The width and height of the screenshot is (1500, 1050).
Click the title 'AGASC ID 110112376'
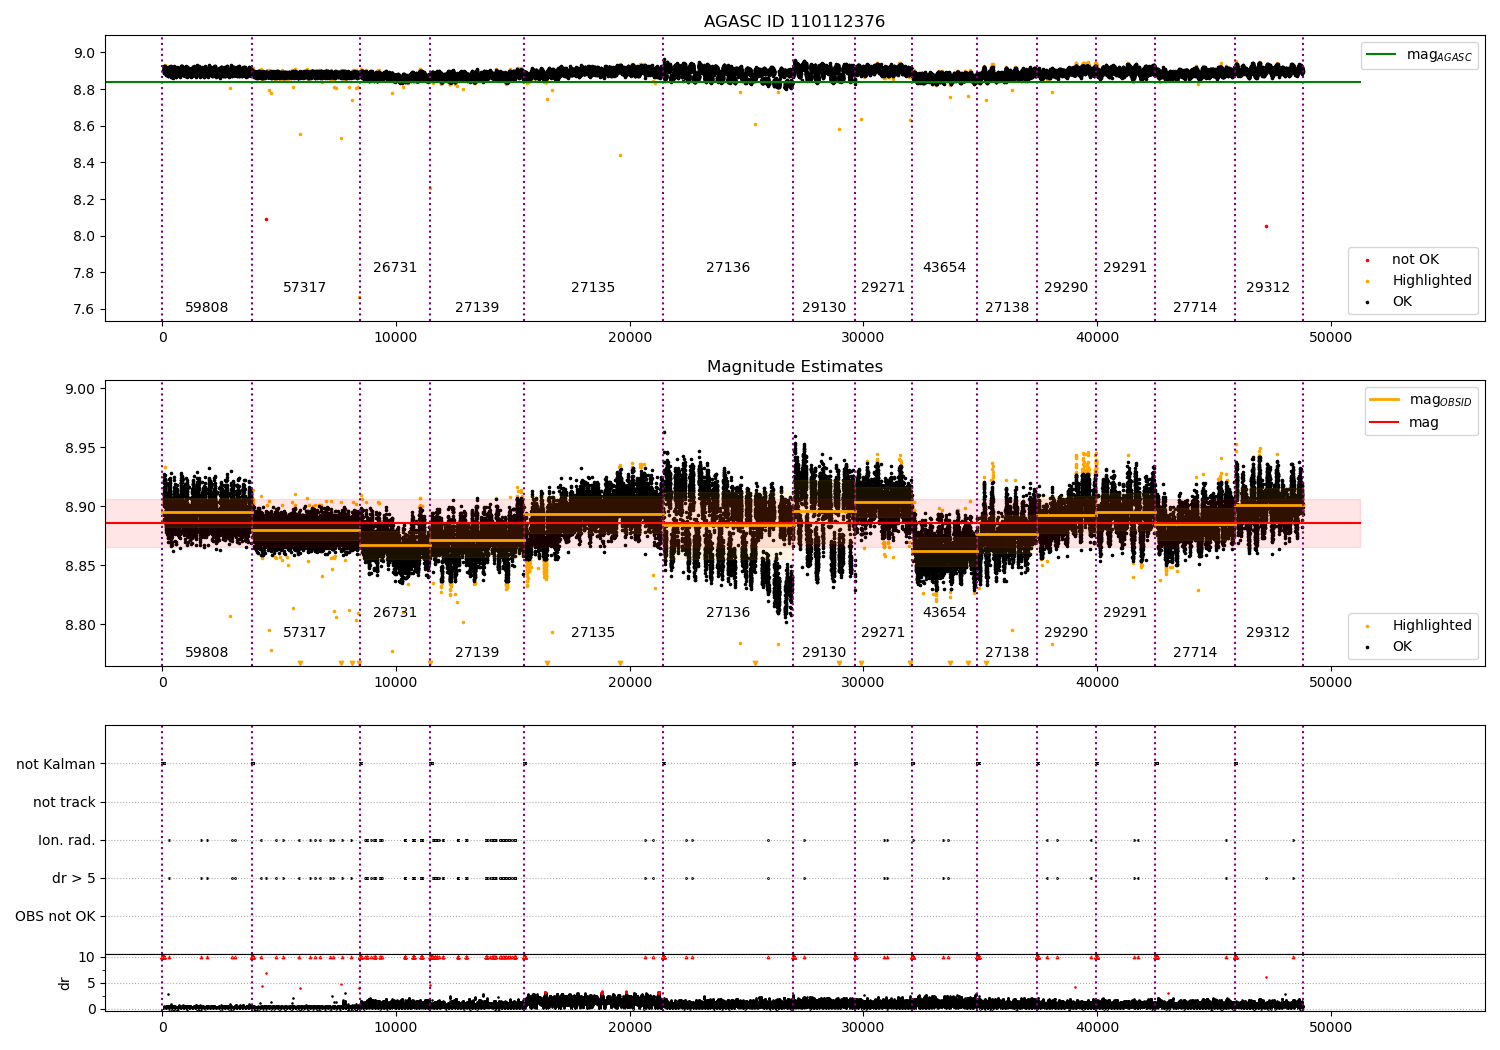pos(794,22)
